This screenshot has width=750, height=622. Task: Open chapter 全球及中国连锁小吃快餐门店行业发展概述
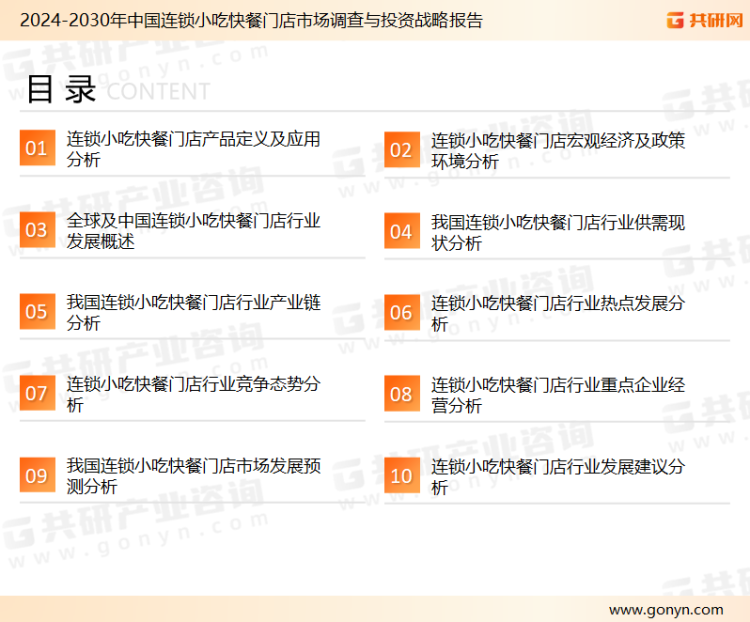coord(193,231)
